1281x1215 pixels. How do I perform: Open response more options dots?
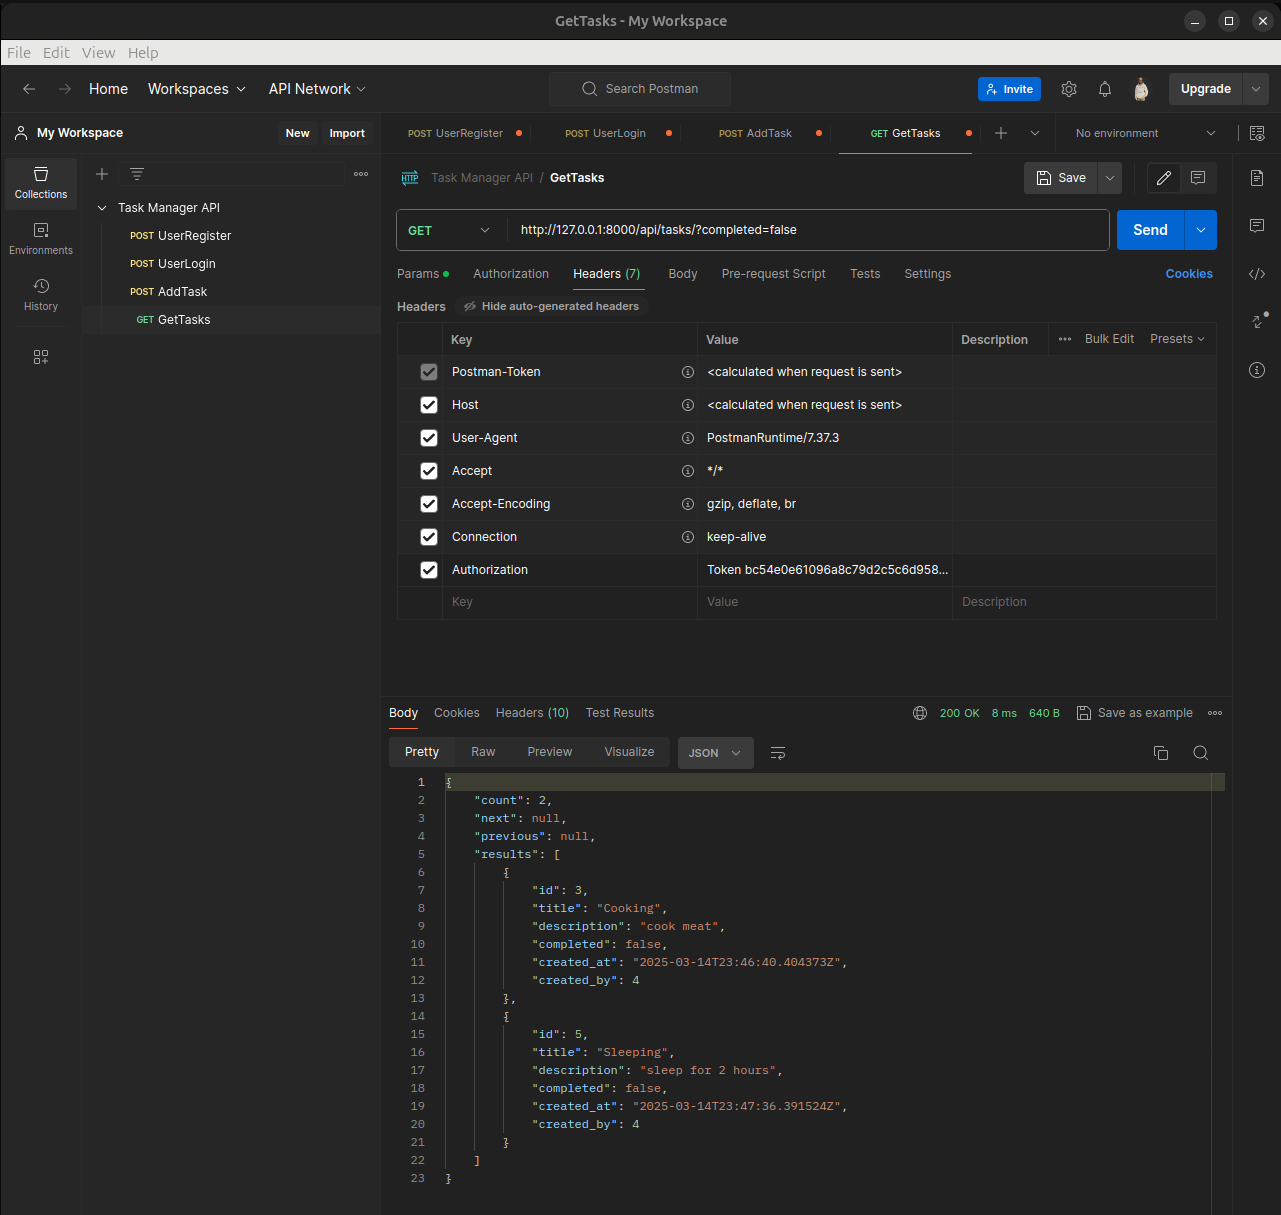coord(1215,713)
